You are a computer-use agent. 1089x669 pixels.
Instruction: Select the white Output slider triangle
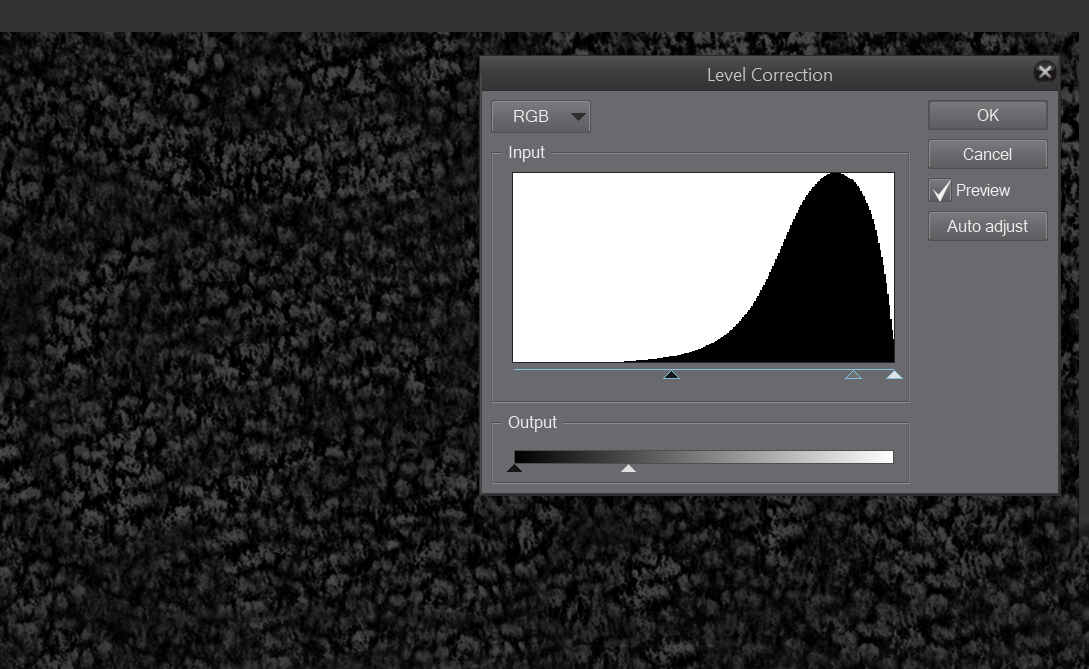[x=628, y=466]
